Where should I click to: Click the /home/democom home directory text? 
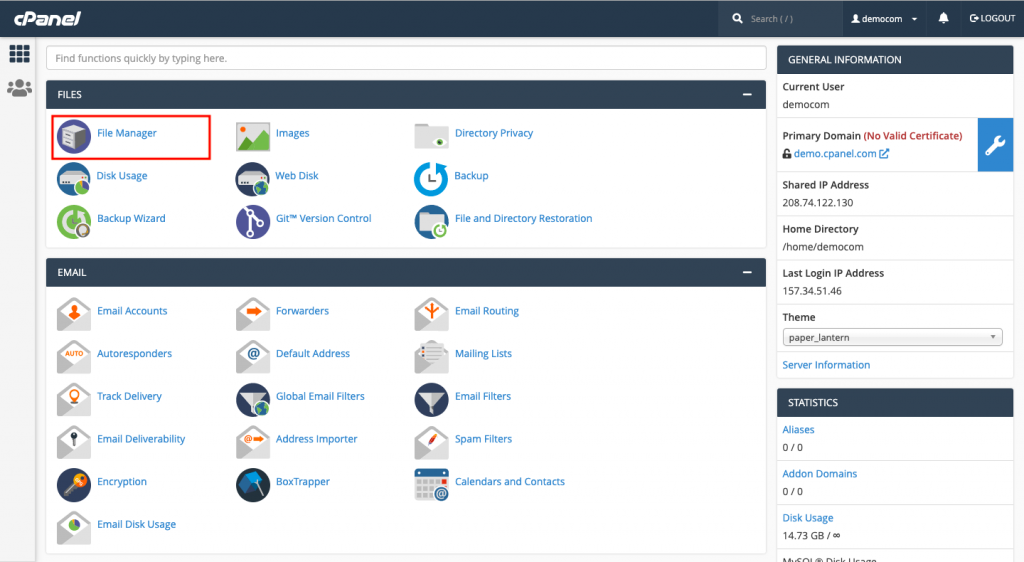click(x=823, y=247)
